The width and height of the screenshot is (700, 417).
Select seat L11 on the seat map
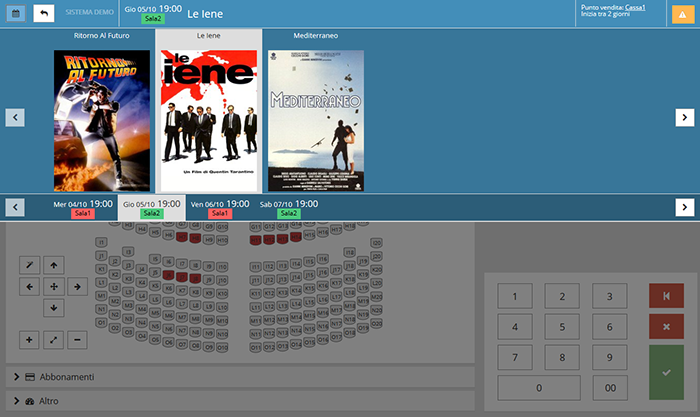[x=255, y=307]
